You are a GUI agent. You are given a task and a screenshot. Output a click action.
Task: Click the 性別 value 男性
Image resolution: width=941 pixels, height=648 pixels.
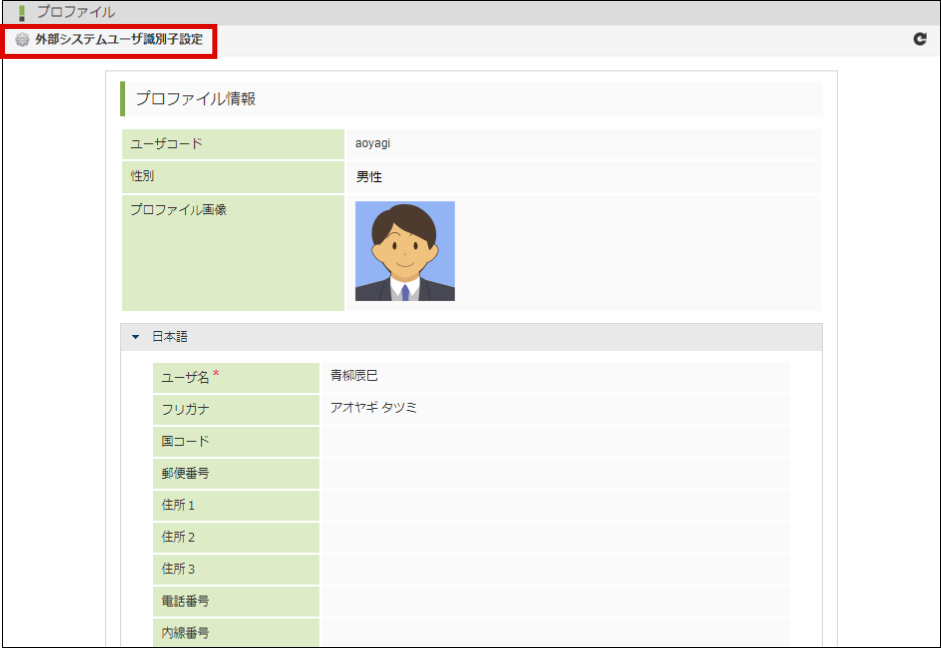[x=369, y=177]
